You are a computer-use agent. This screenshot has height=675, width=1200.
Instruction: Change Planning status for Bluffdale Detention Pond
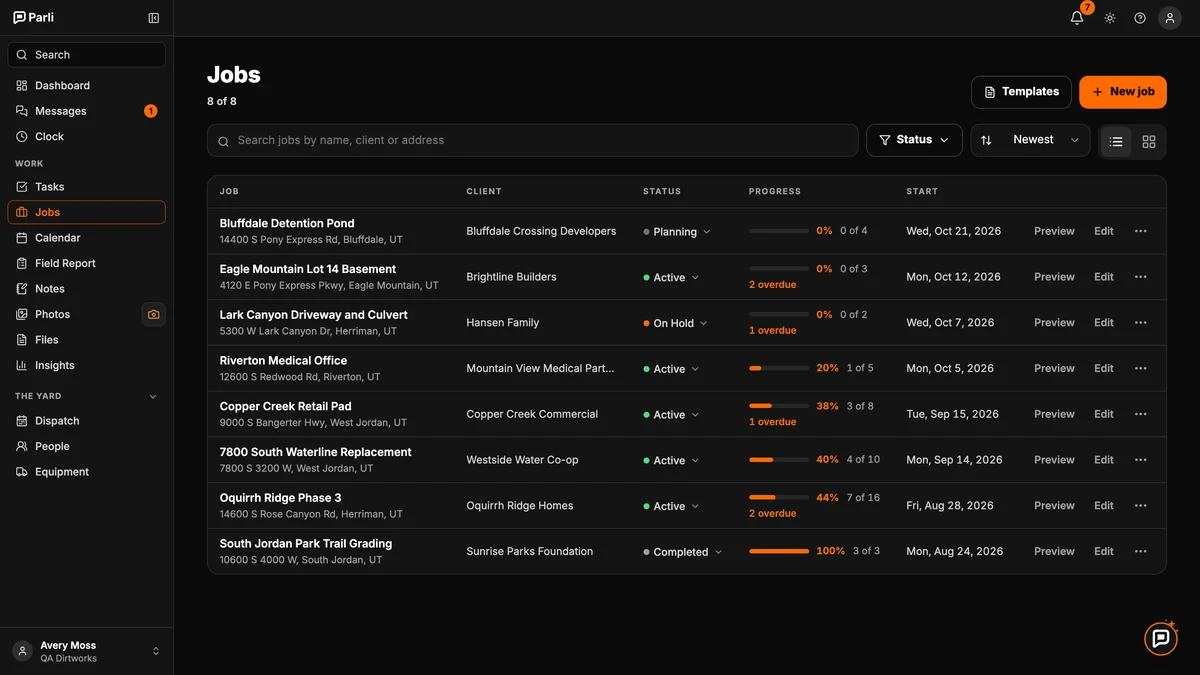coord(677,232)
